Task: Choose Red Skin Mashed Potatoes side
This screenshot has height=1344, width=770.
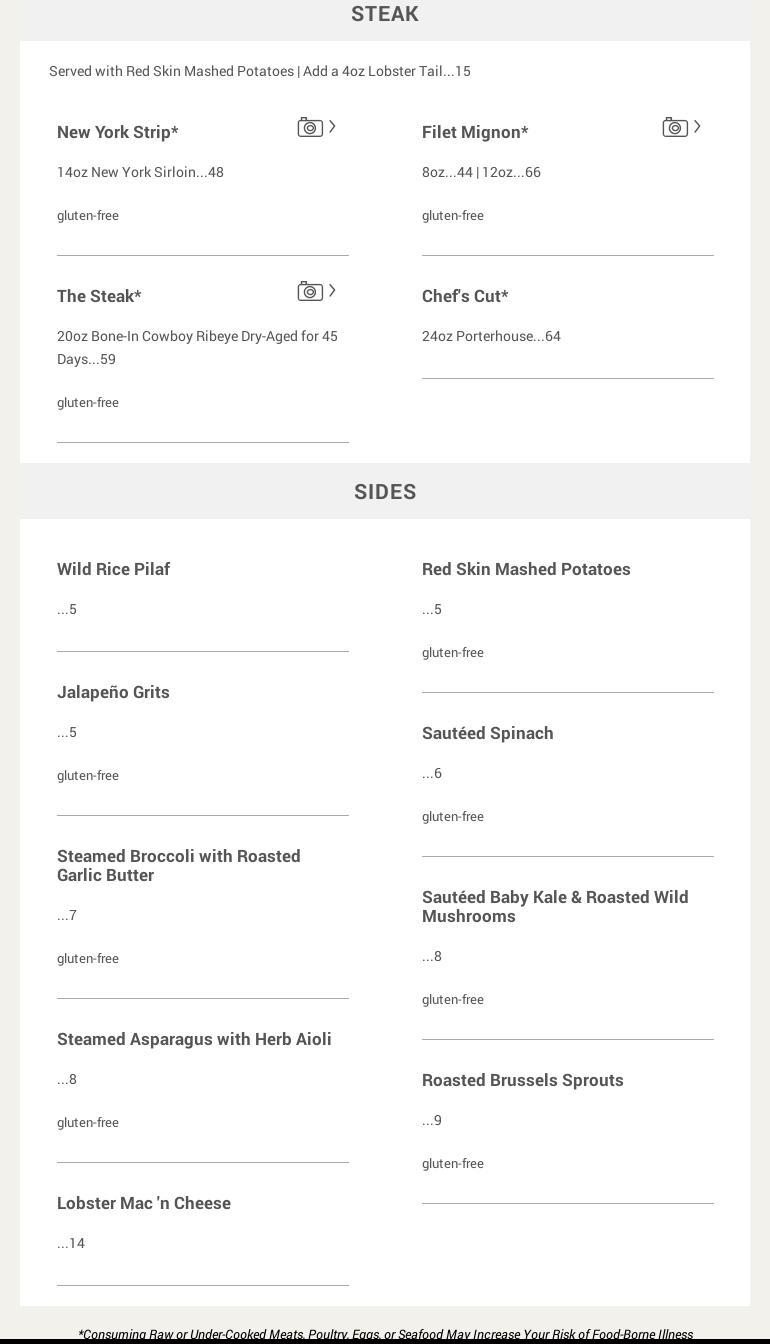Action: coord(526,569)
